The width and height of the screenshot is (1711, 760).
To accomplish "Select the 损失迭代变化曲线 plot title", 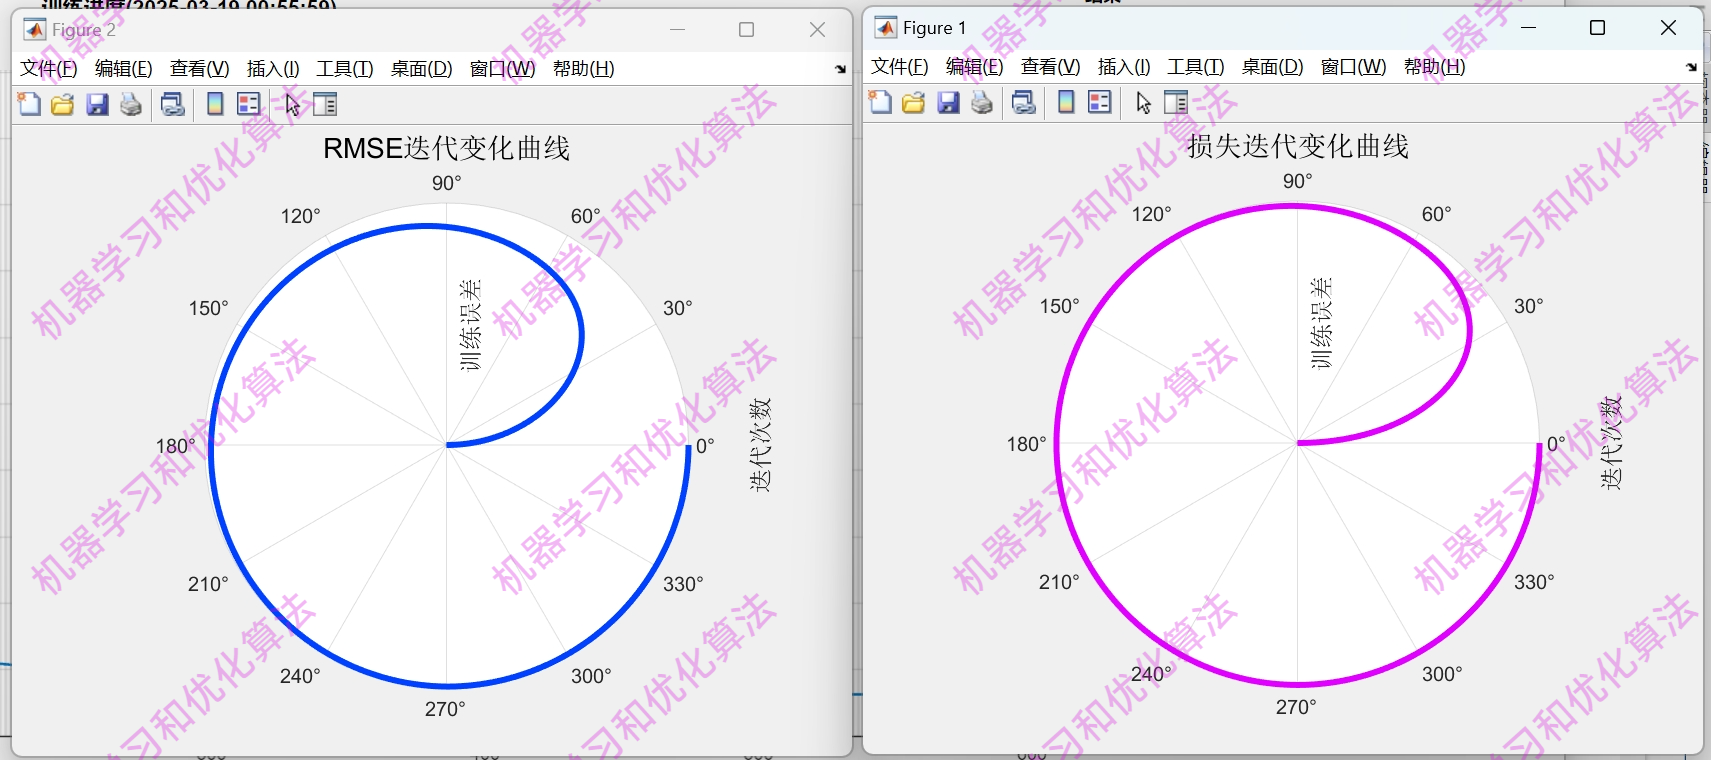I will tap(1298, 147).
